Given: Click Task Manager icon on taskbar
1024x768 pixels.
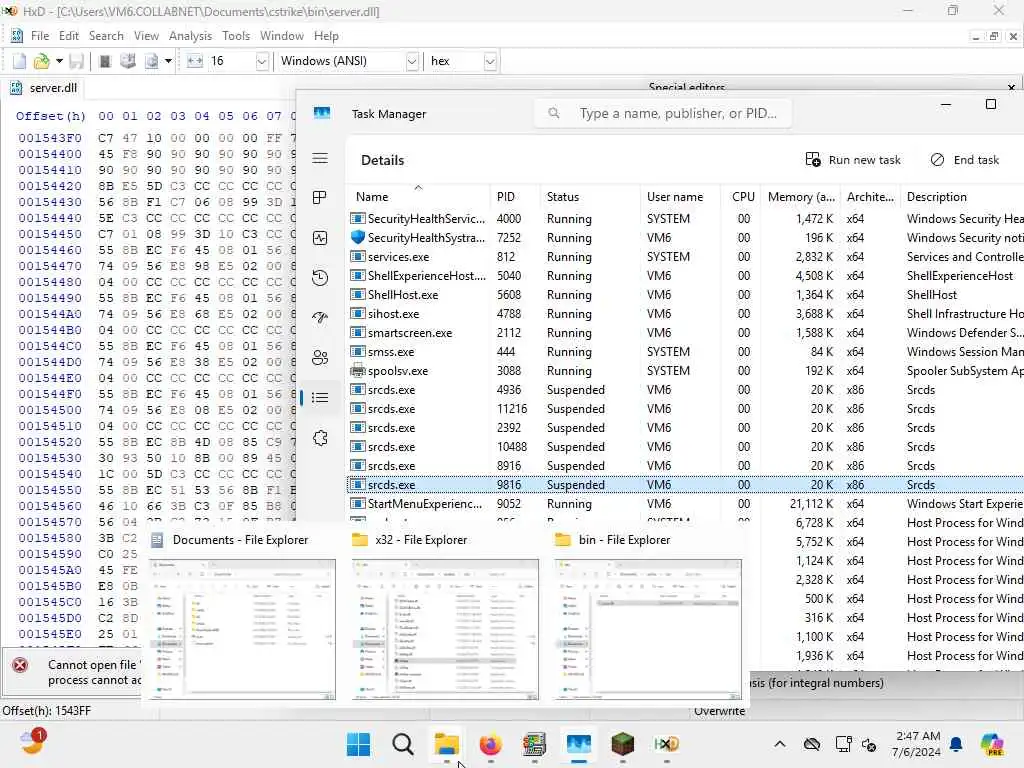Looking at the screenshot, I should click(x=579, y=744).
